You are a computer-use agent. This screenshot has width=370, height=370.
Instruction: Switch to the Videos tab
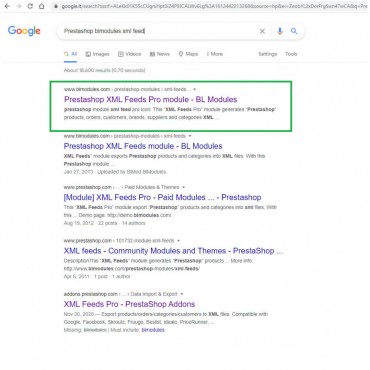(x=129, y=54)
